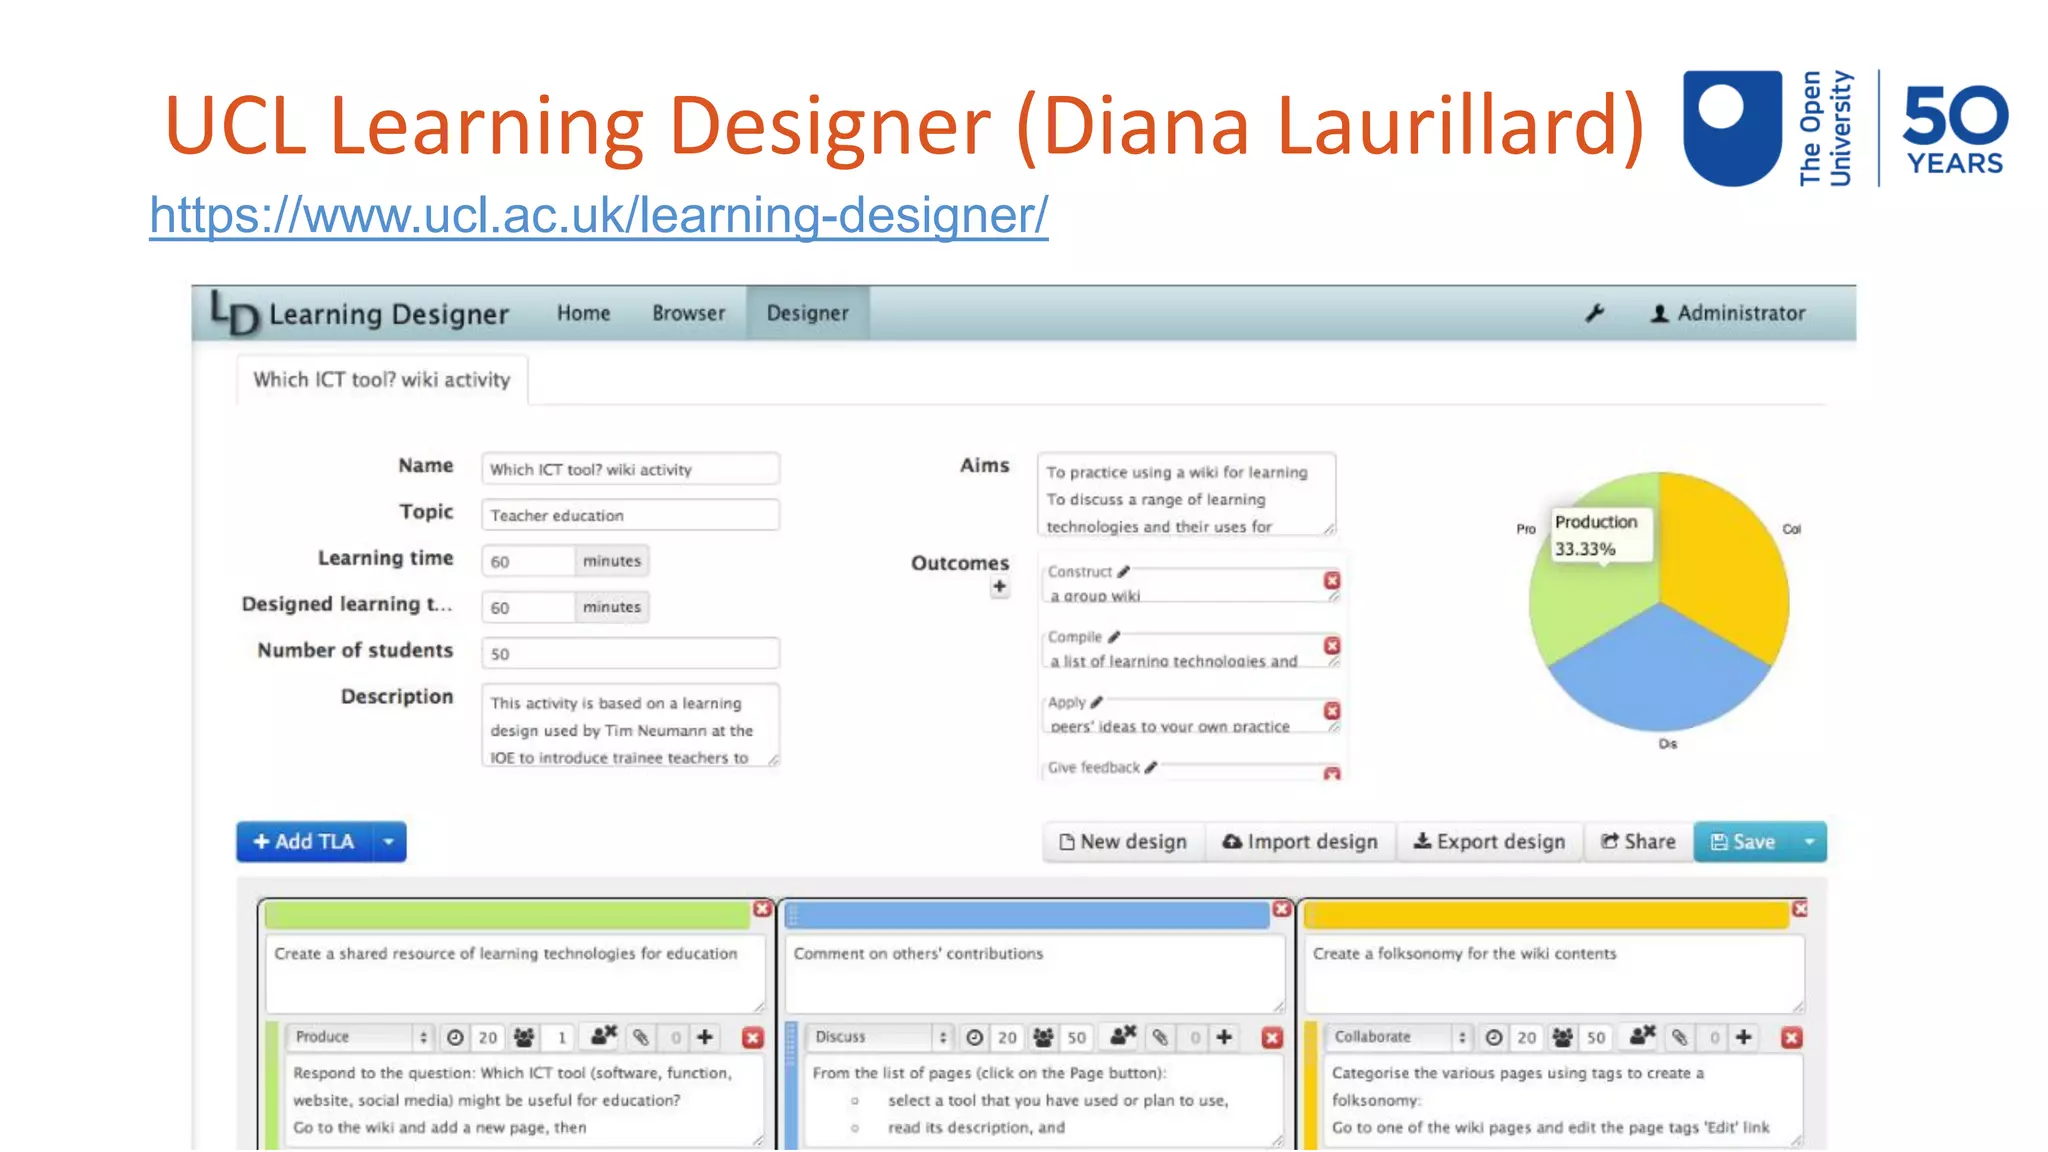Toggle teacher-present icon in Collaborate row
The height and width of the screenshot is (1152, 2048).
tap(1643, 1036)
